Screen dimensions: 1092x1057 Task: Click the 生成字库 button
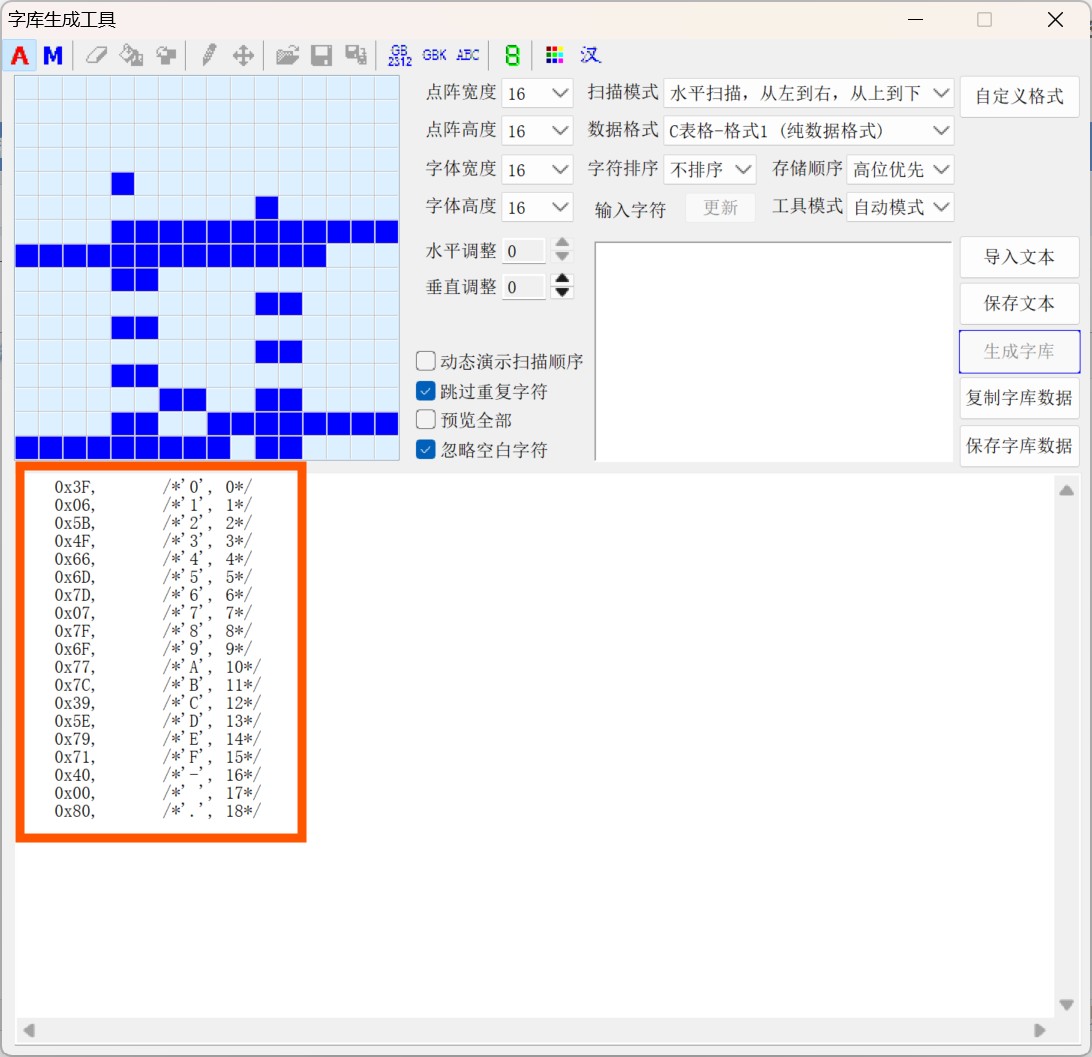tap(1019, 352)
